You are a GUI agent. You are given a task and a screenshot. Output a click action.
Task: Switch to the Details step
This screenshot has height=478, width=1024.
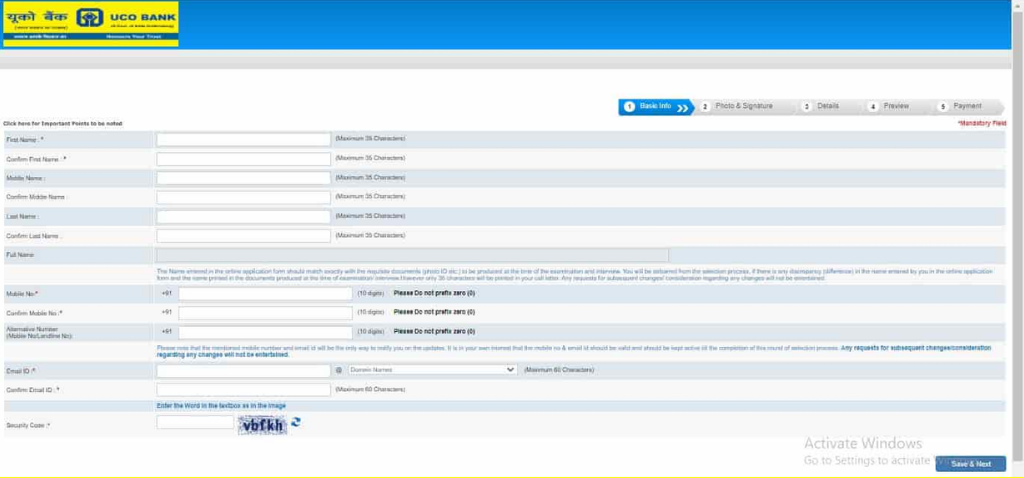coord(827,106)
